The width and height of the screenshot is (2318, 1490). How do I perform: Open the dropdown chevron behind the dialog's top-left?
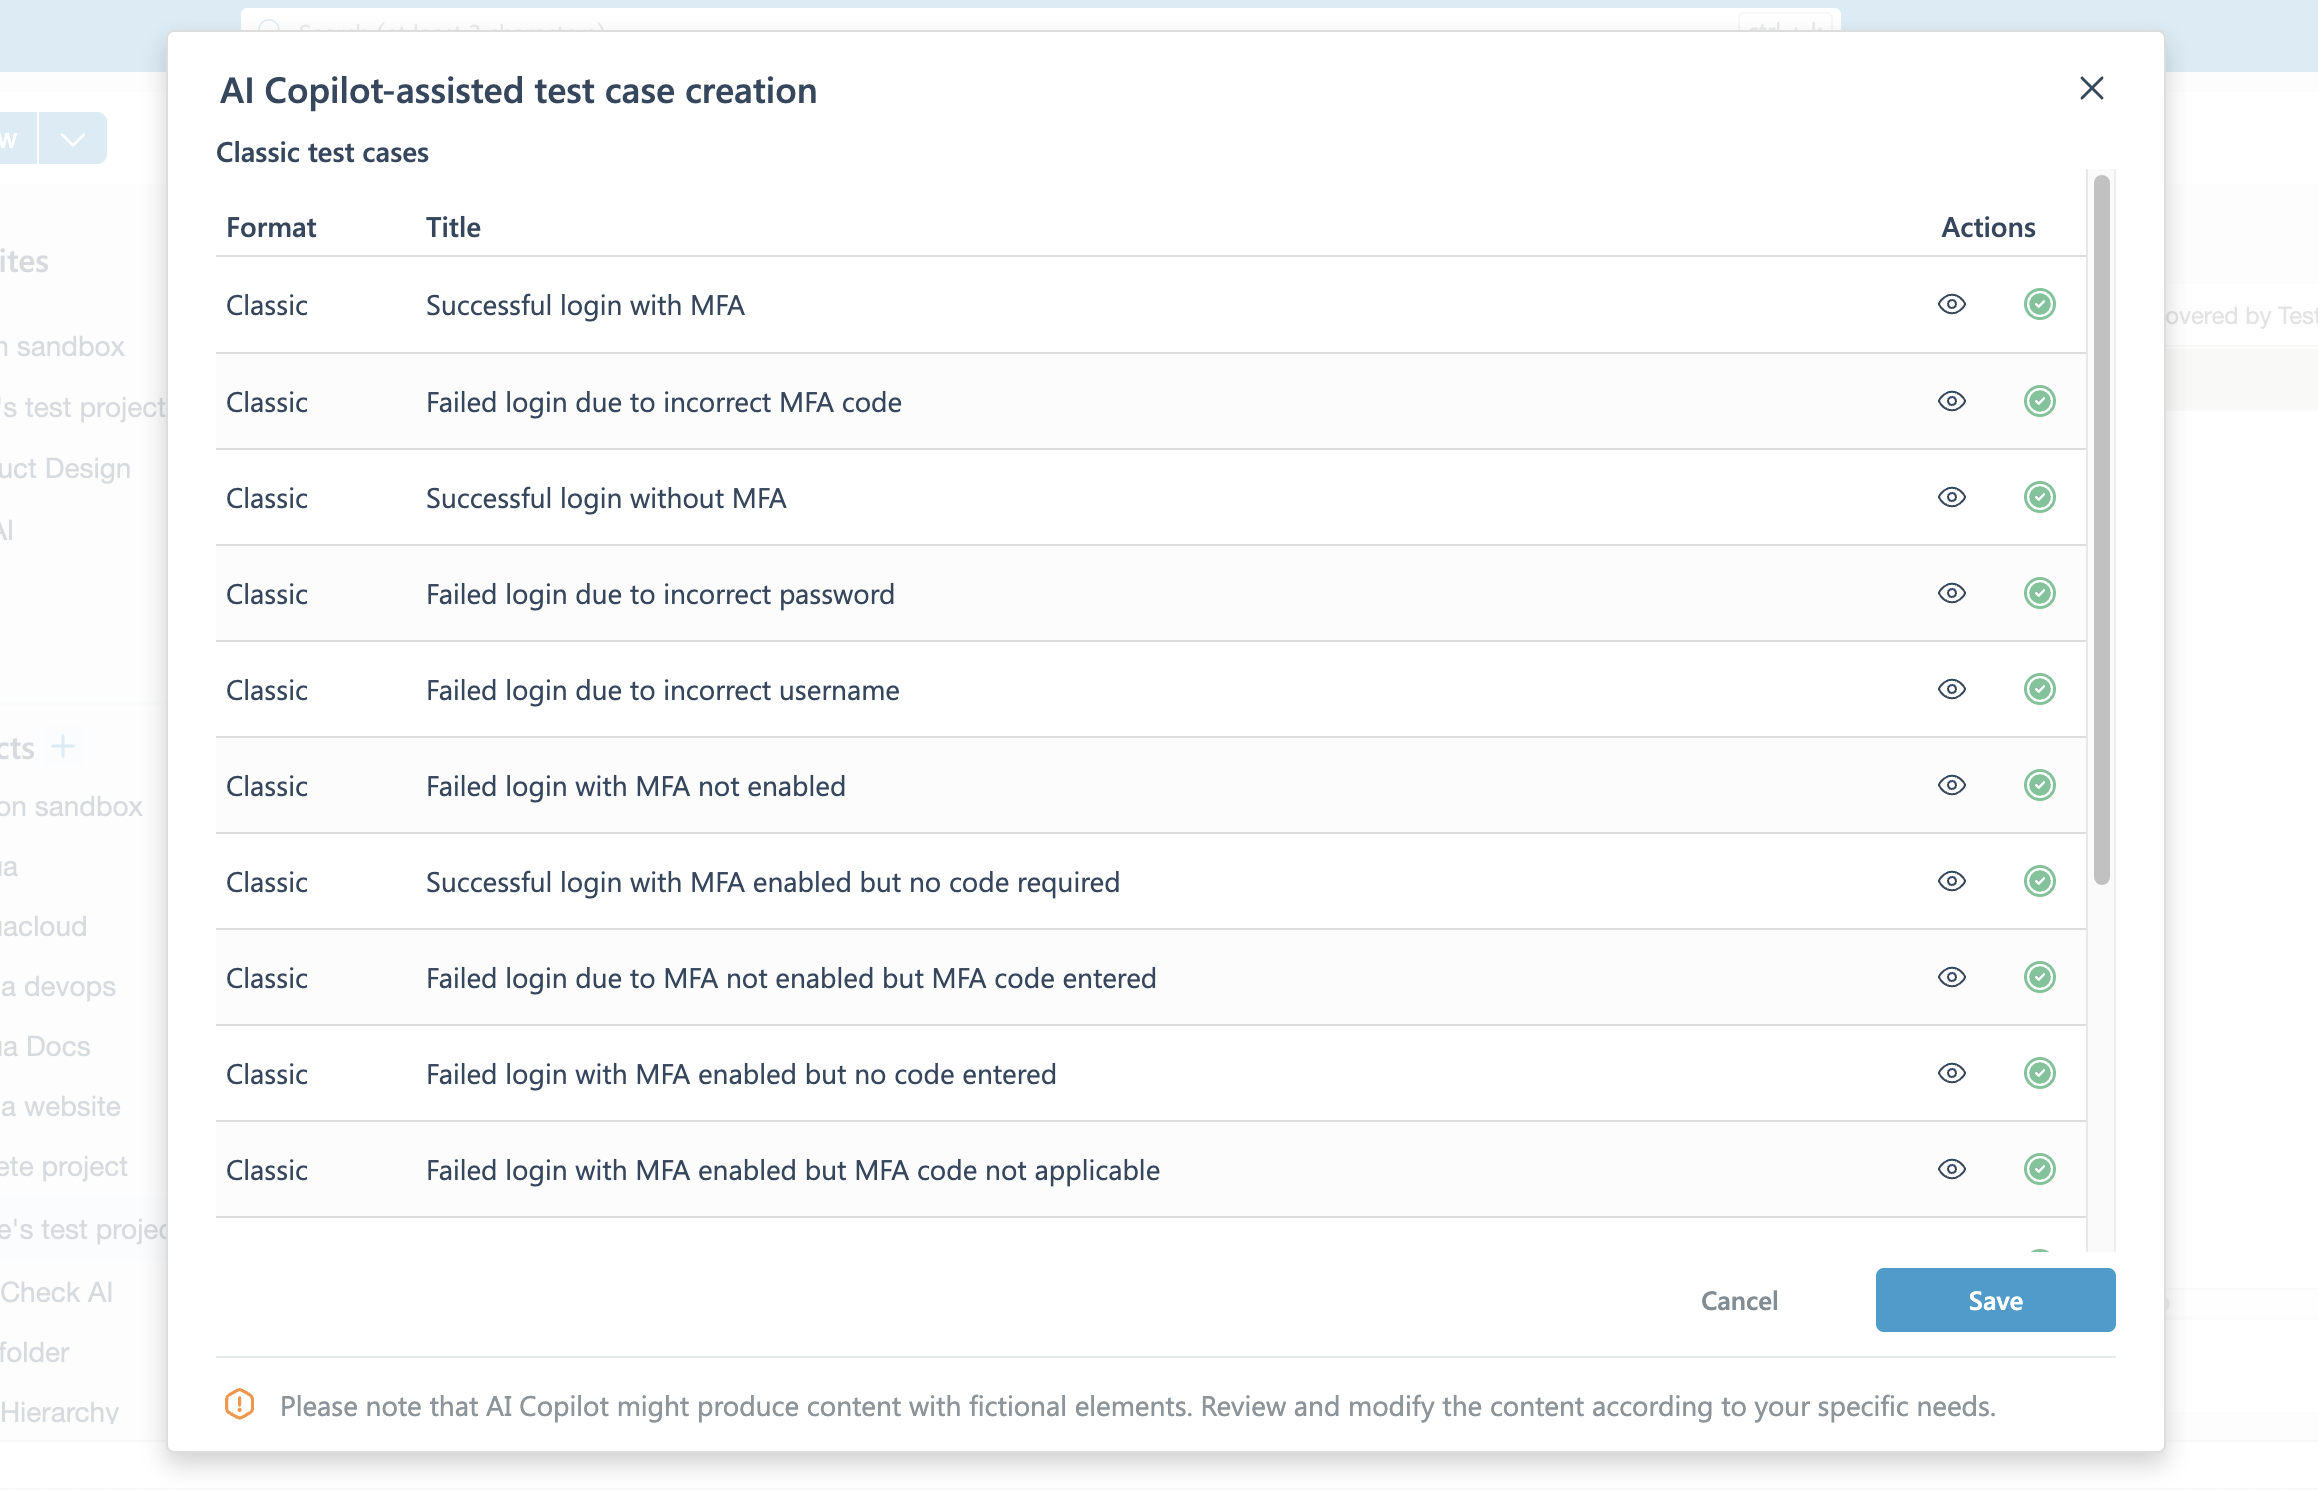pos(72,139)
